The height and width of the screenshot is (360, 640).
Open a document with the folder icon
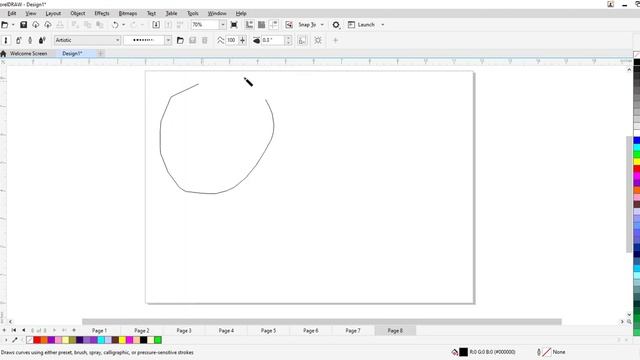4,25
